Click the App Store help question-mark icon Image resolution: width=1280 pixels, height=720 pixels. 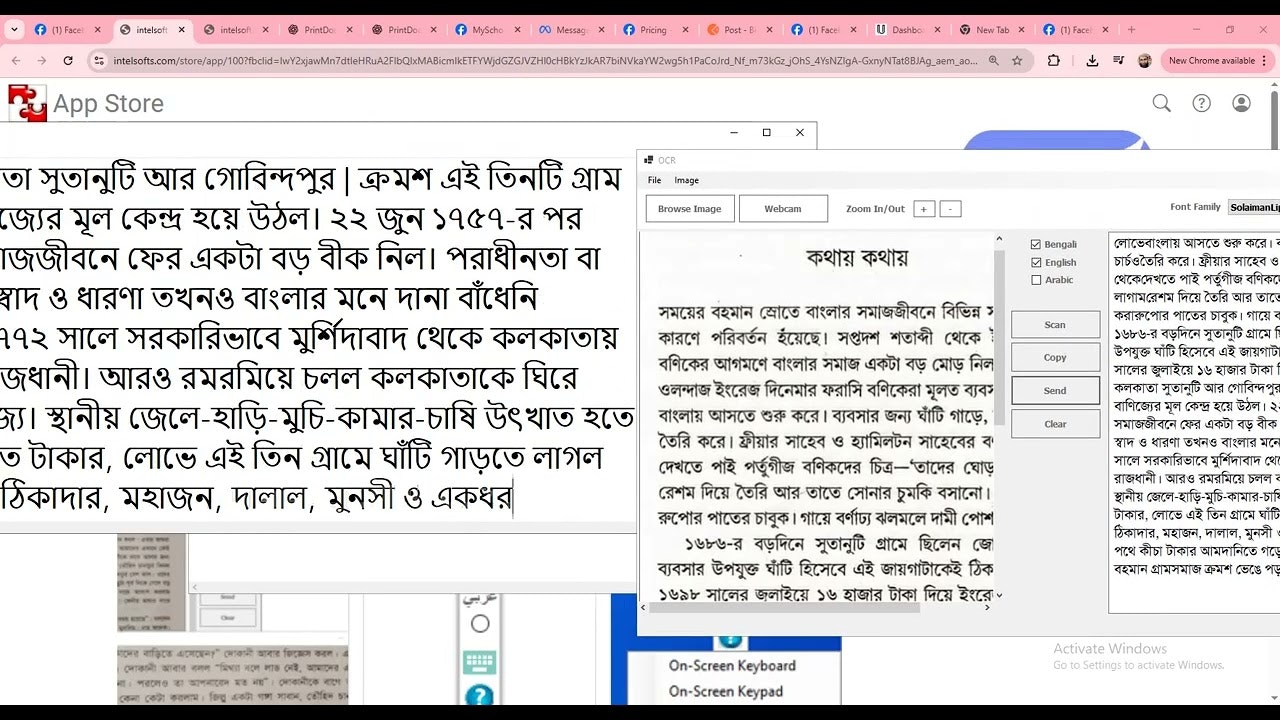pos(1201,103)
